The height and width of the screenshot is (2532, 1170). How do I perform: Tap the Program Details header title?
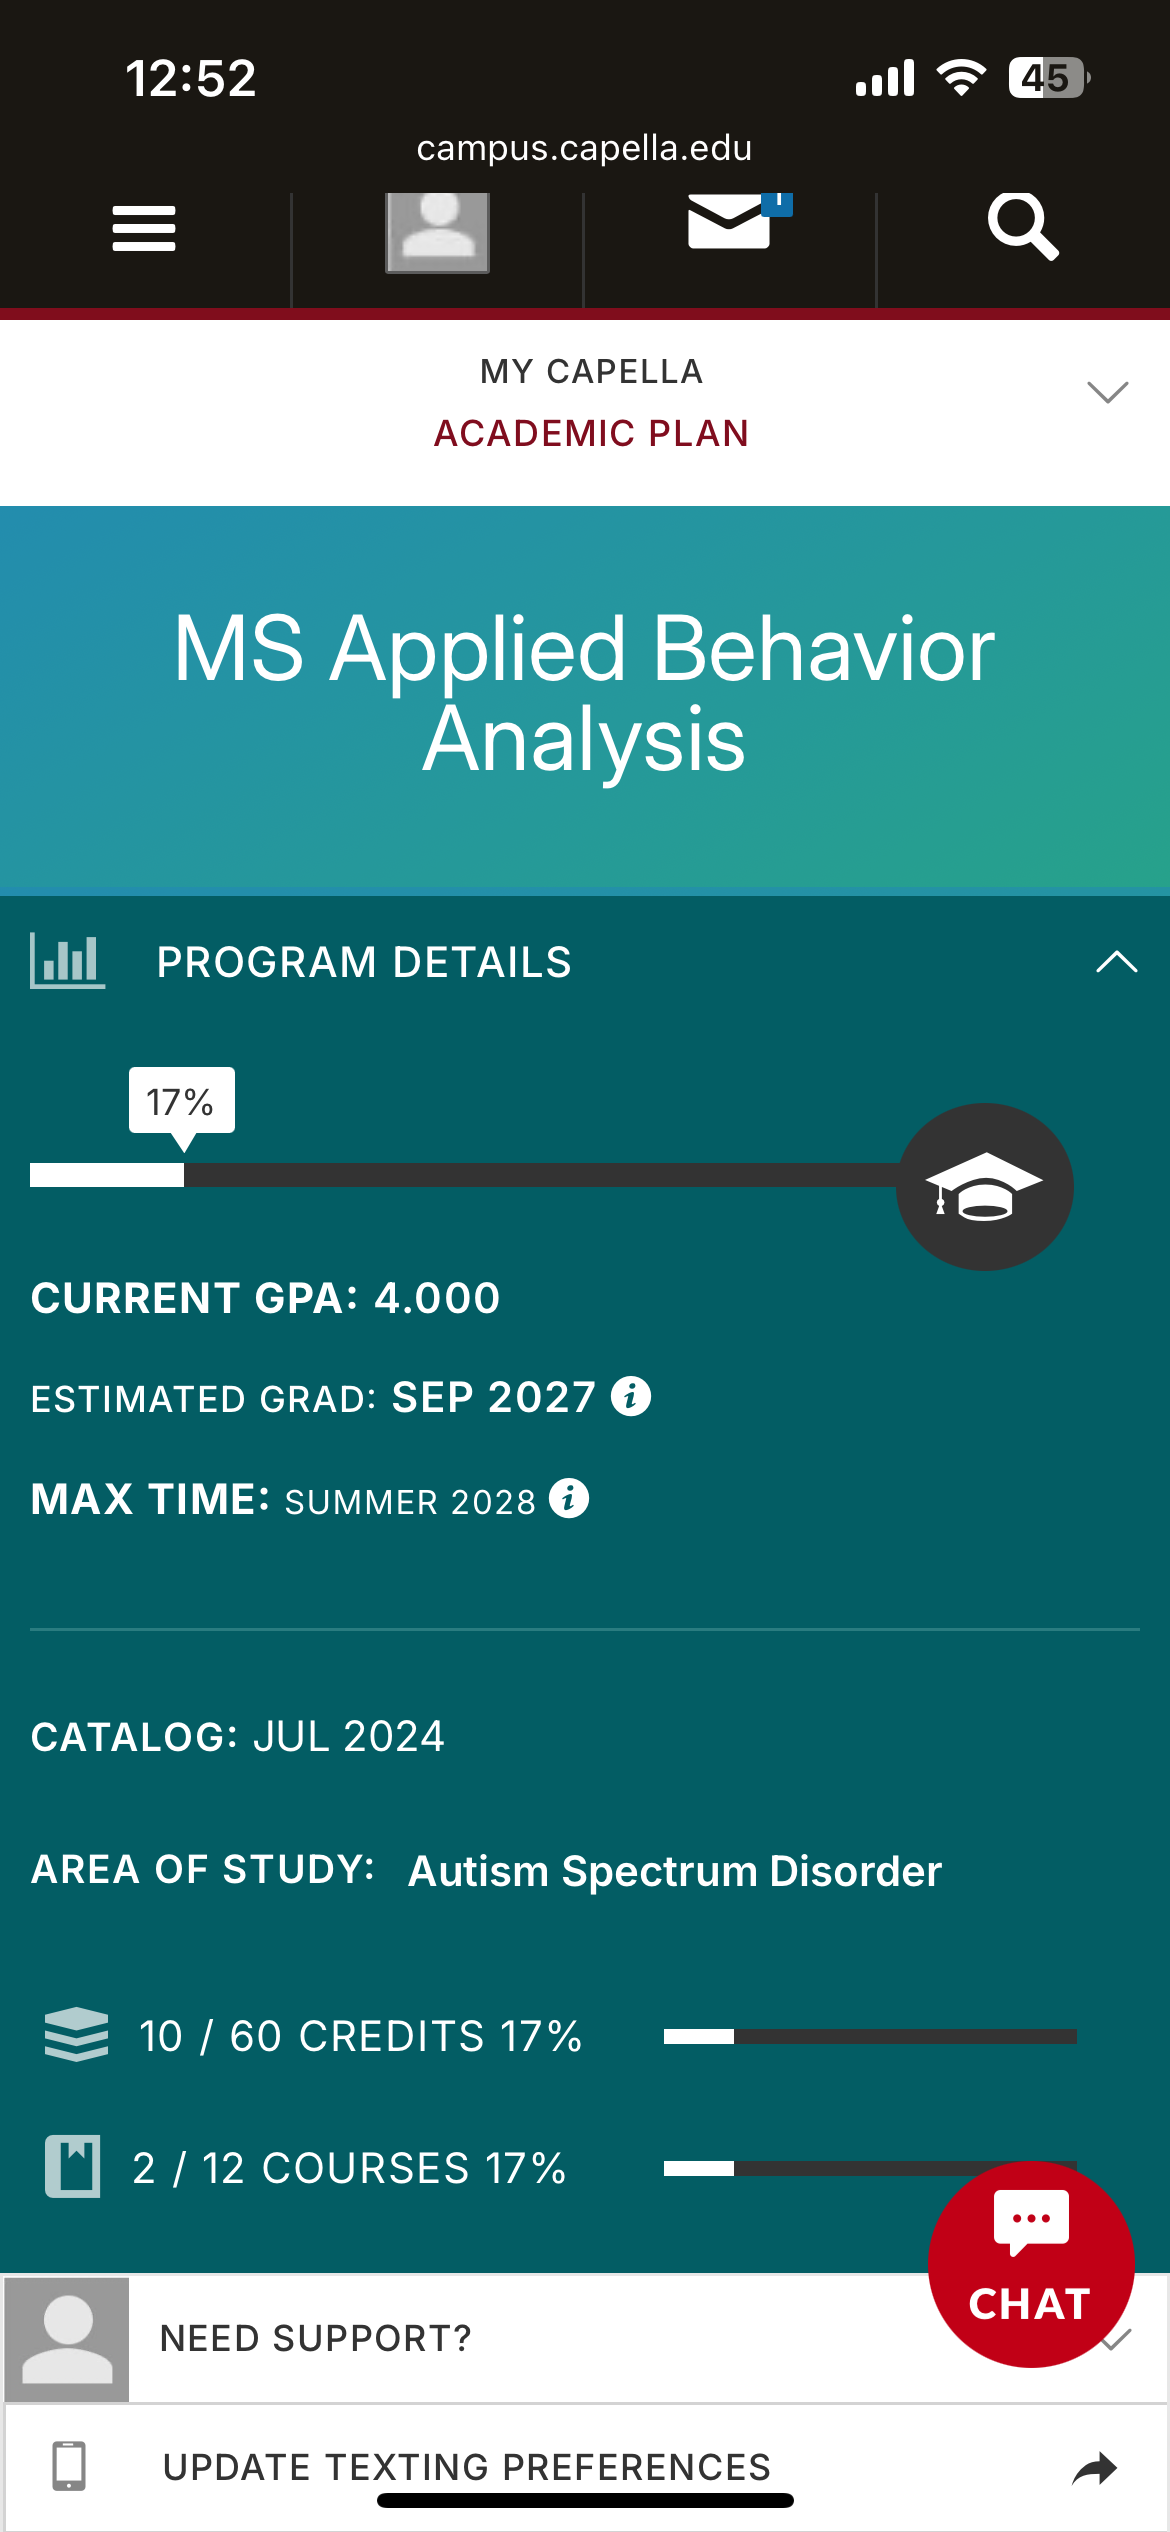(x=364, y=962)
